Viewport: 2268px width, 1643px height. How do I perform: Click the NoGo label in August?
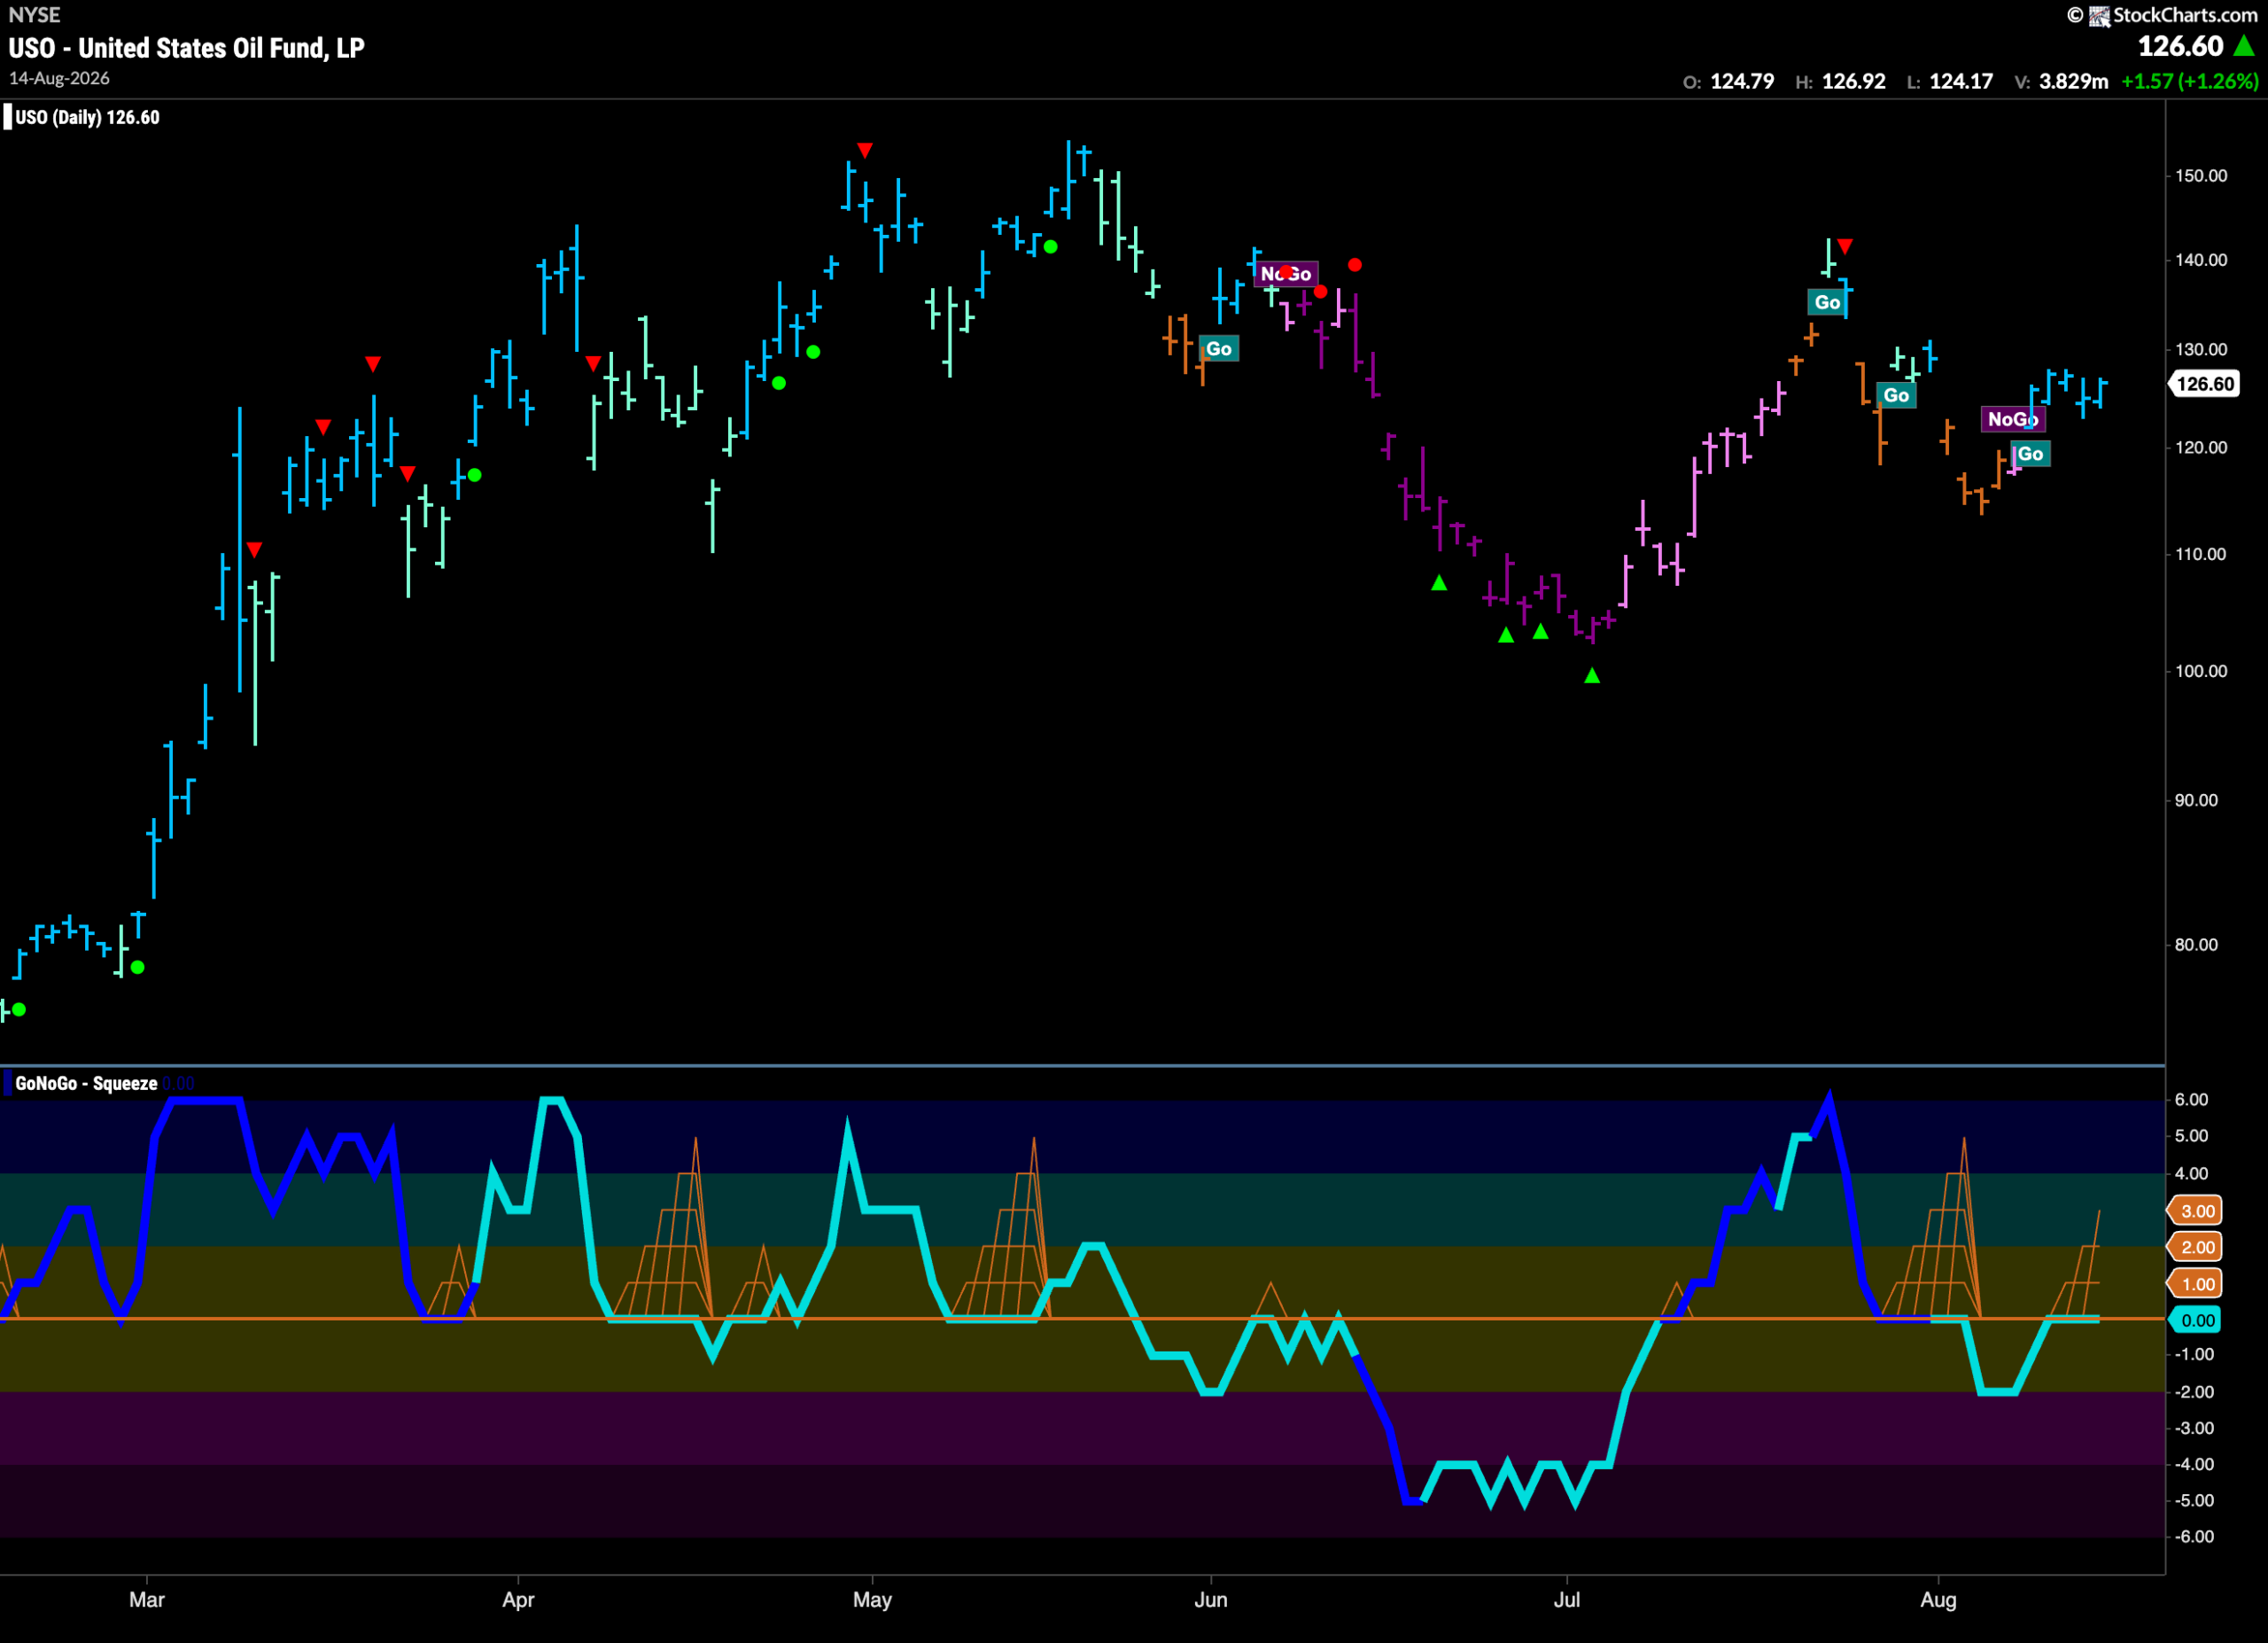tap(2013, 419)
